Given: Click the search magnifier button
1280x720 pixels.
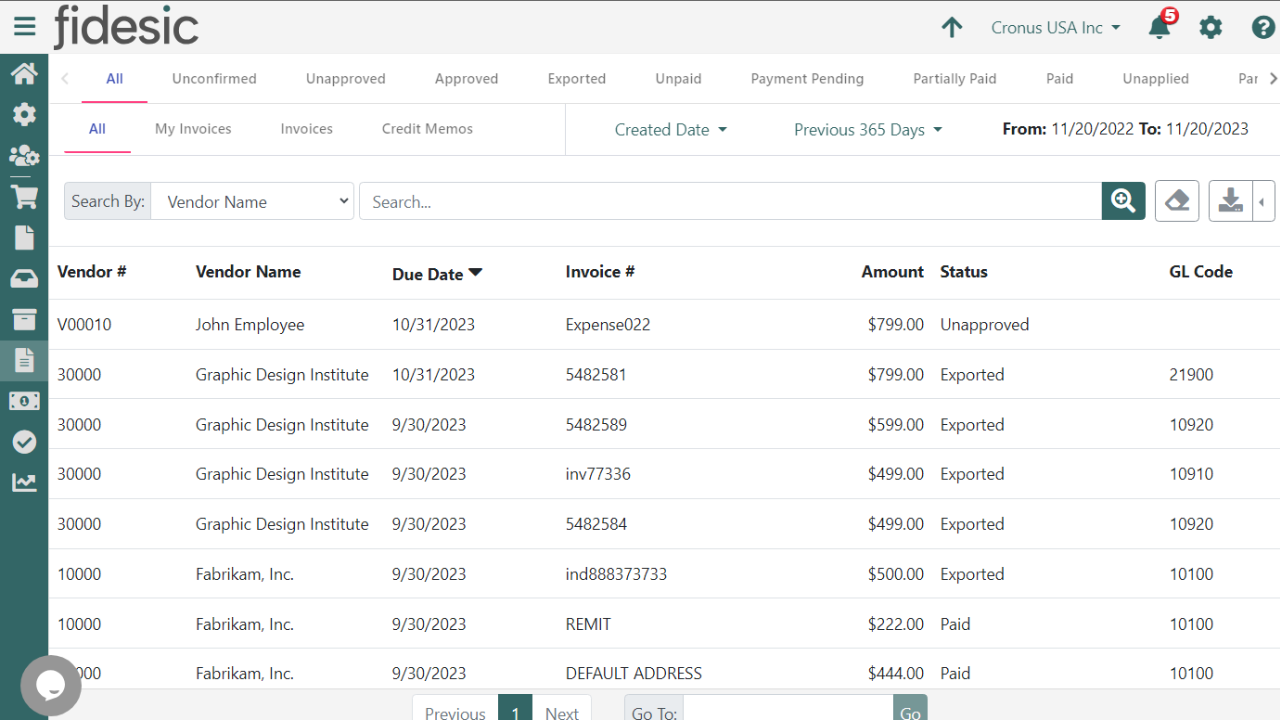Looking at the screenshot, I should click(1124, 201).
